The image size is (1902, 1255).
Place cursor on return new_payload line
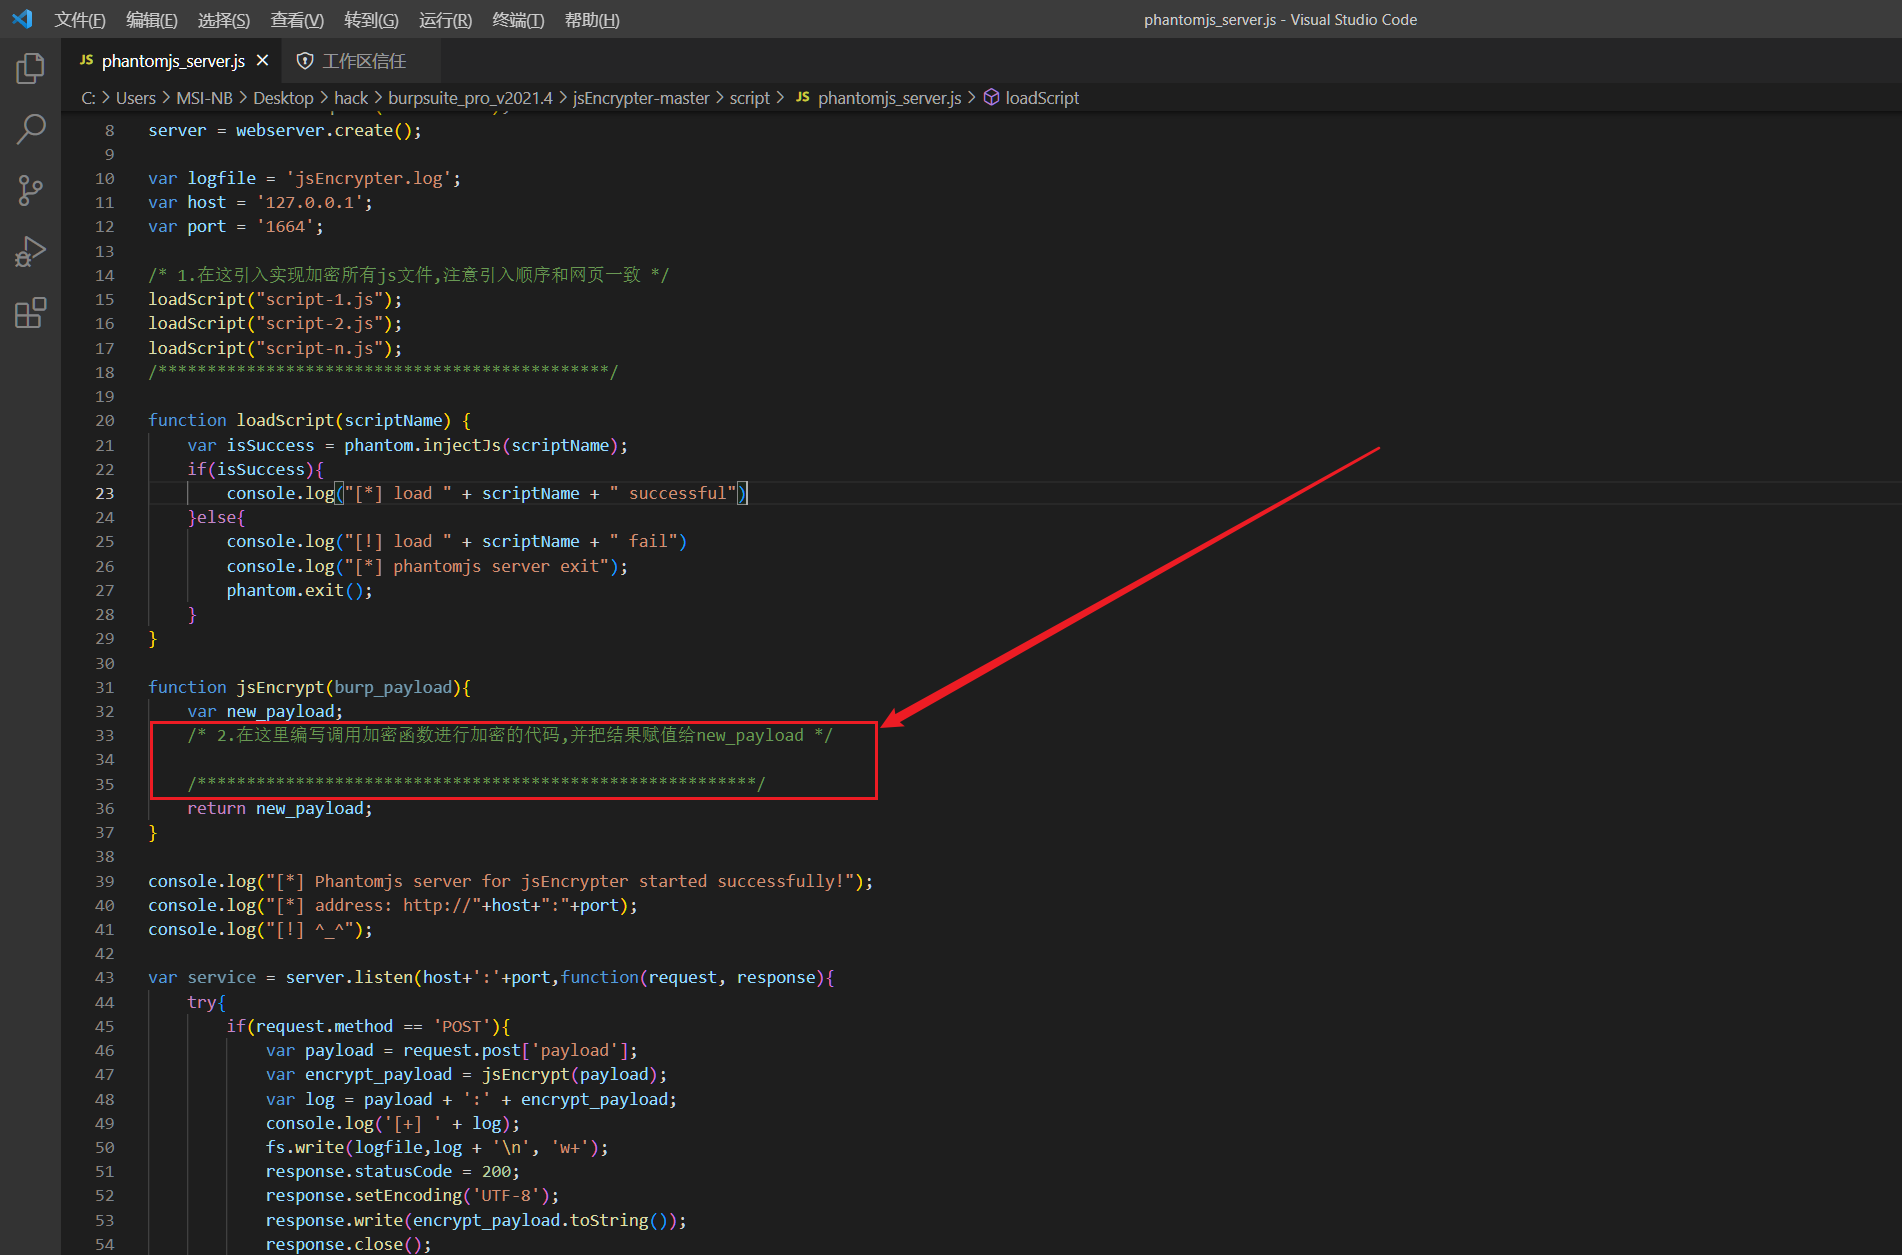point(279,808)
